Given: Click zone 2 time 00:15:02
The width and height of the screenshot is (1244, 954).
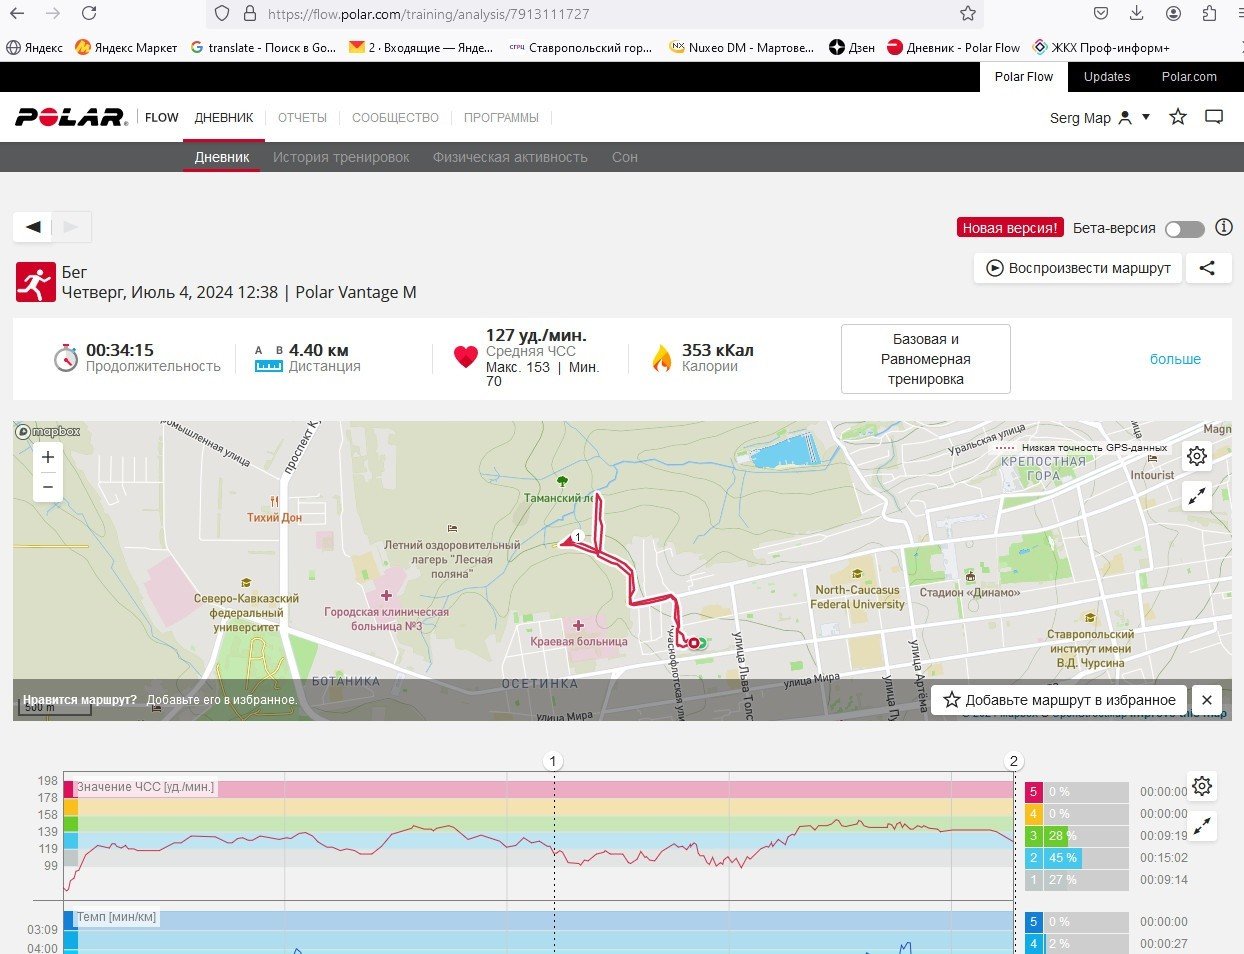Looking at the screenshot, I should tap(1164, 858).
